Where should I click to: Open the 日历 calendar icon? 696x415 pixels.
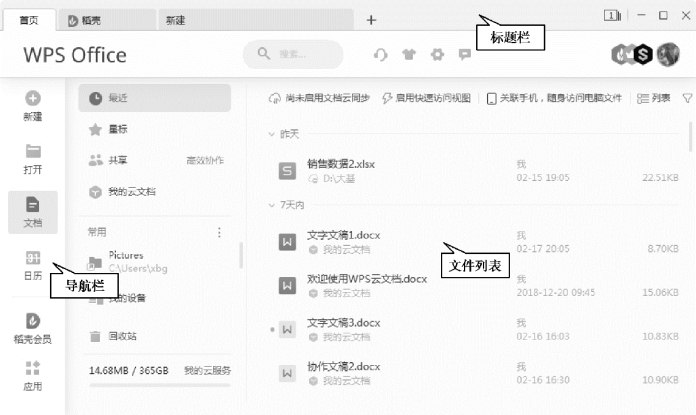pyautogui.click(x=33, y=258)
